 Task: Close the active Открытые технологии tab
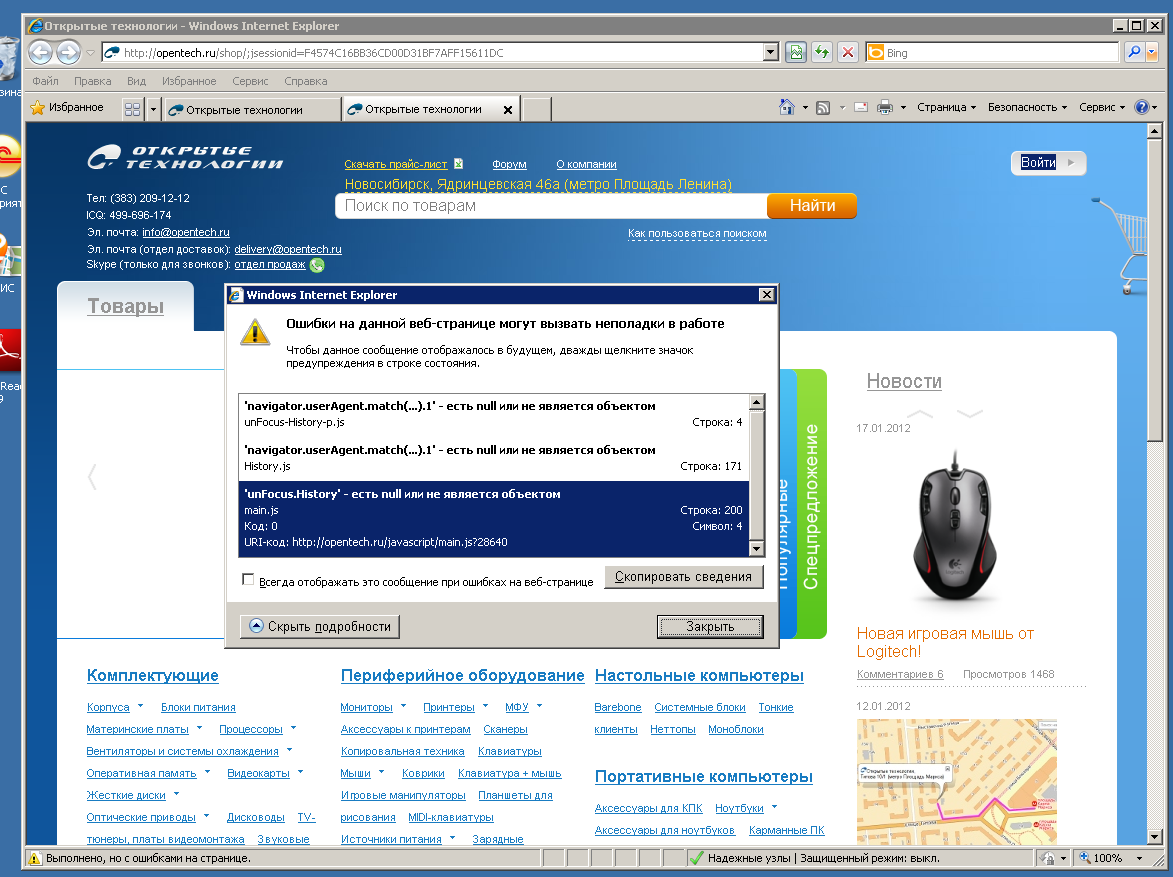click(508, 110)
